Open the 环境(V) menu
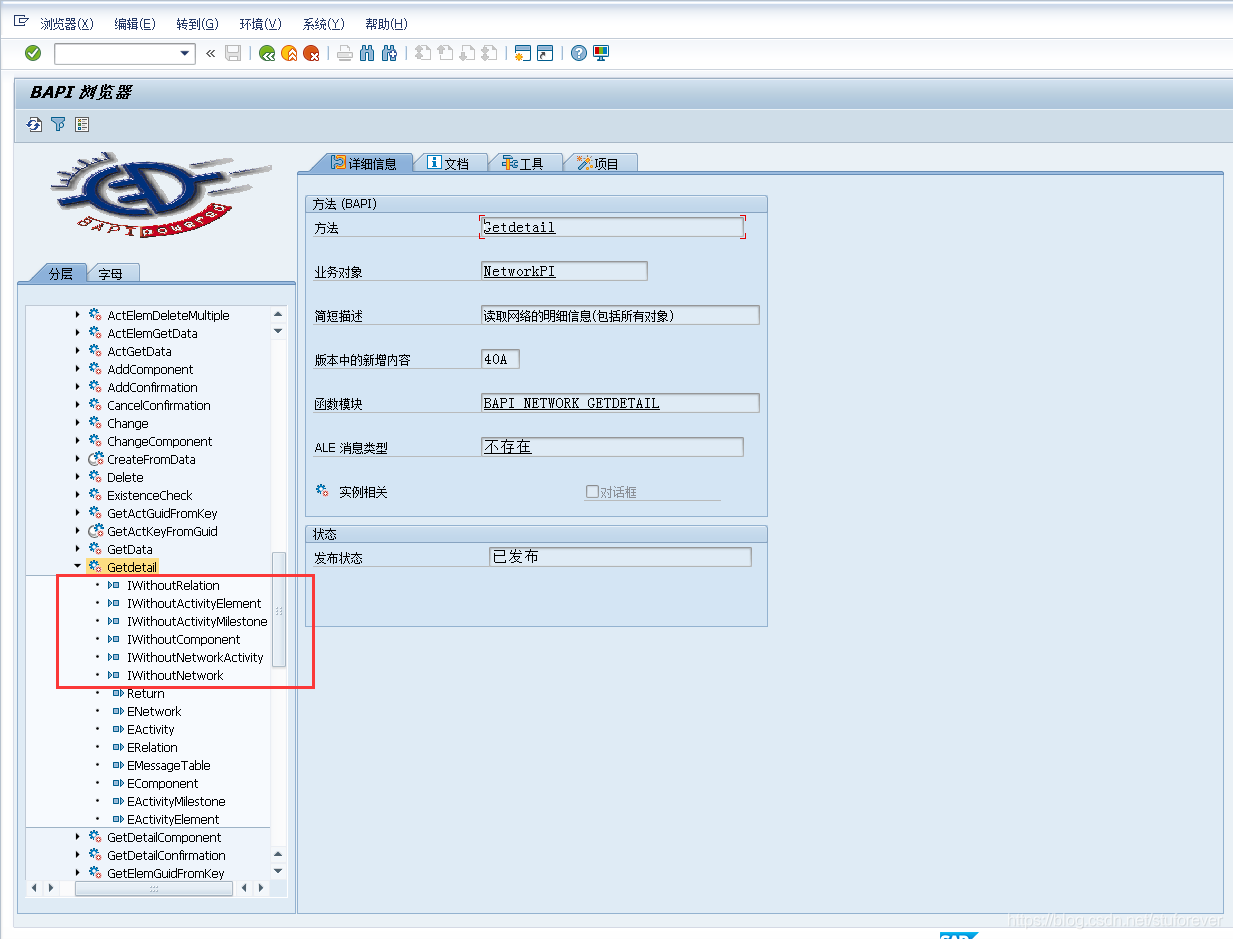 point(260,23)
